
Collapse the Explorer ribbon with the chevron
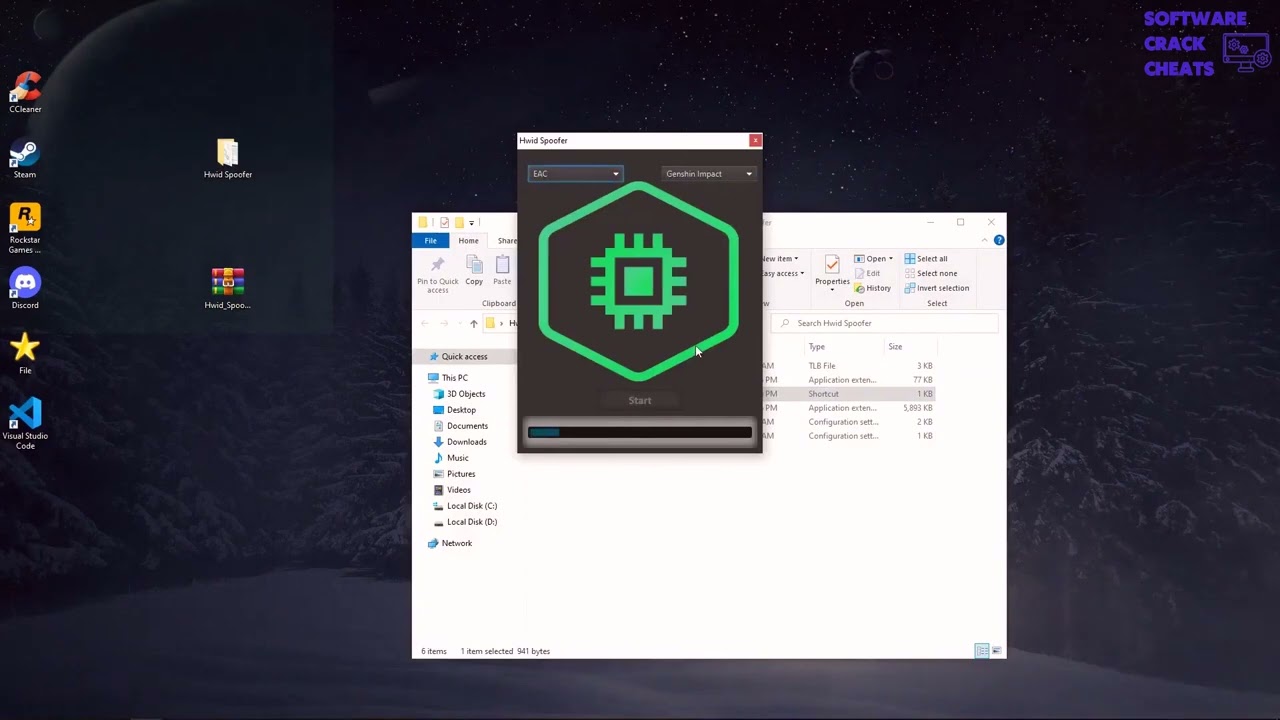pos(984,240)
